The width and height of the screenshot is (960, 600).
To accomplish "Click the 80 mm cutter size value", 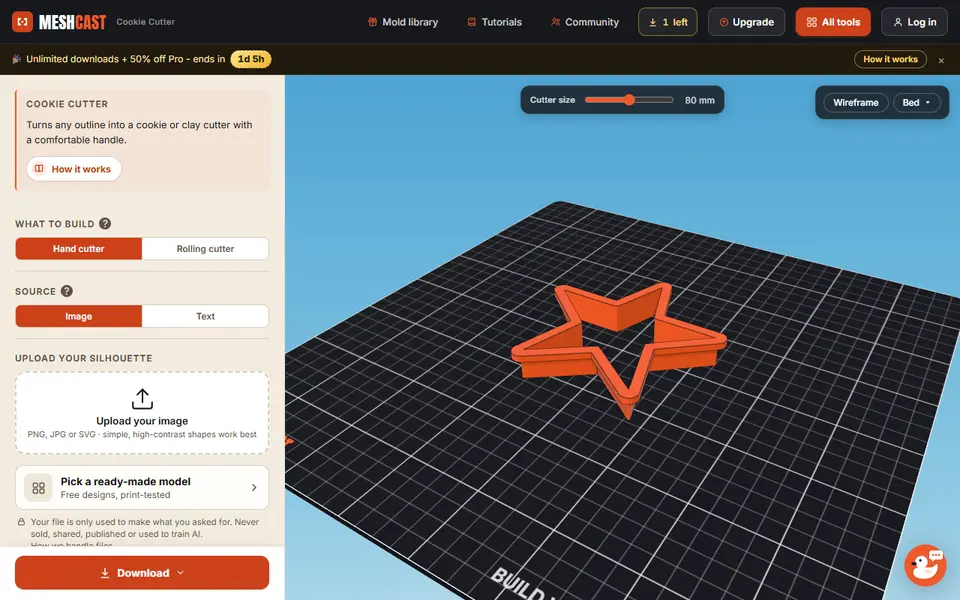I will [700, 100].
